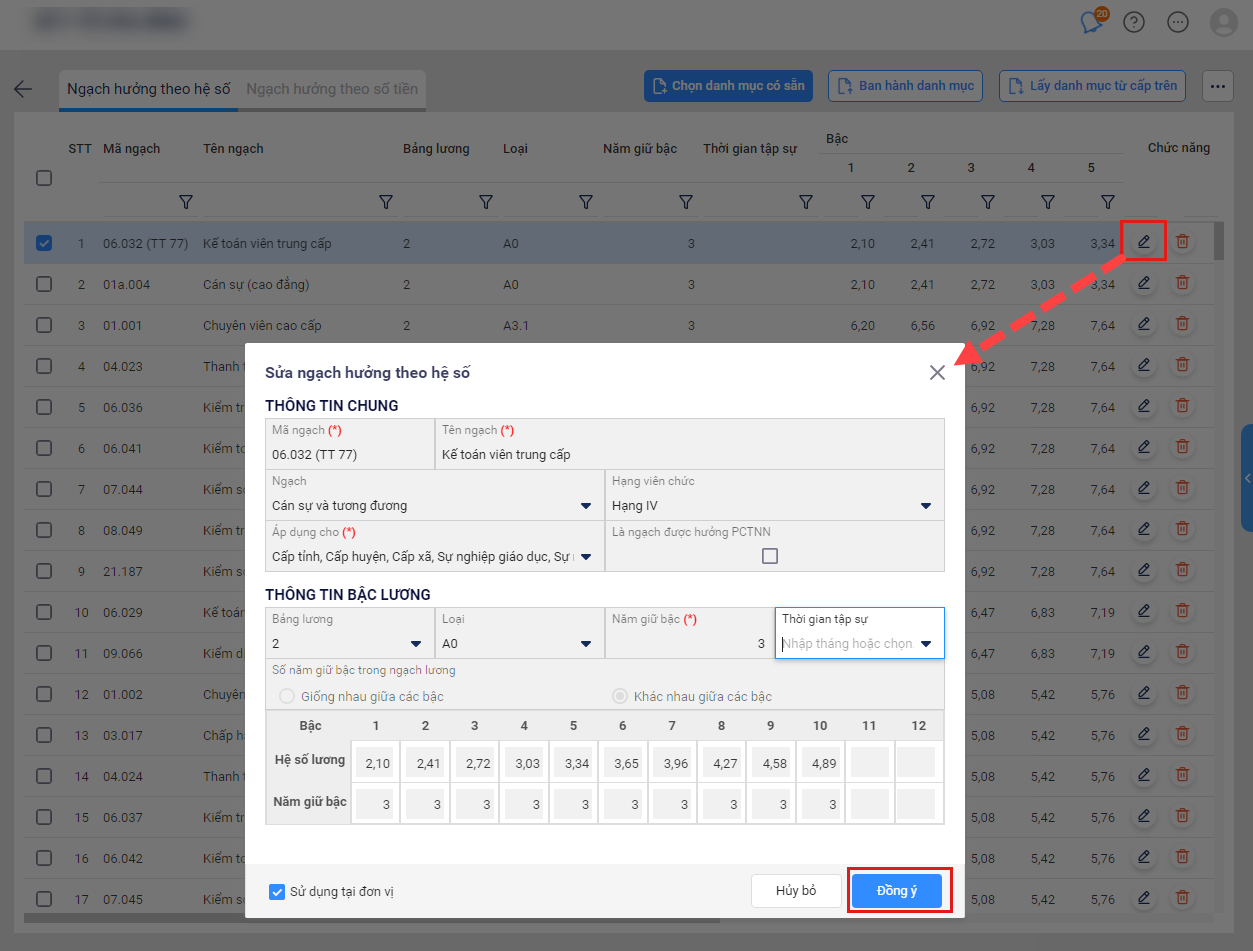This screenshot has height=951, width=1253.
Task: Edit row 06.032 (TT 77) with pencil icon
Action: point(1144,241)
